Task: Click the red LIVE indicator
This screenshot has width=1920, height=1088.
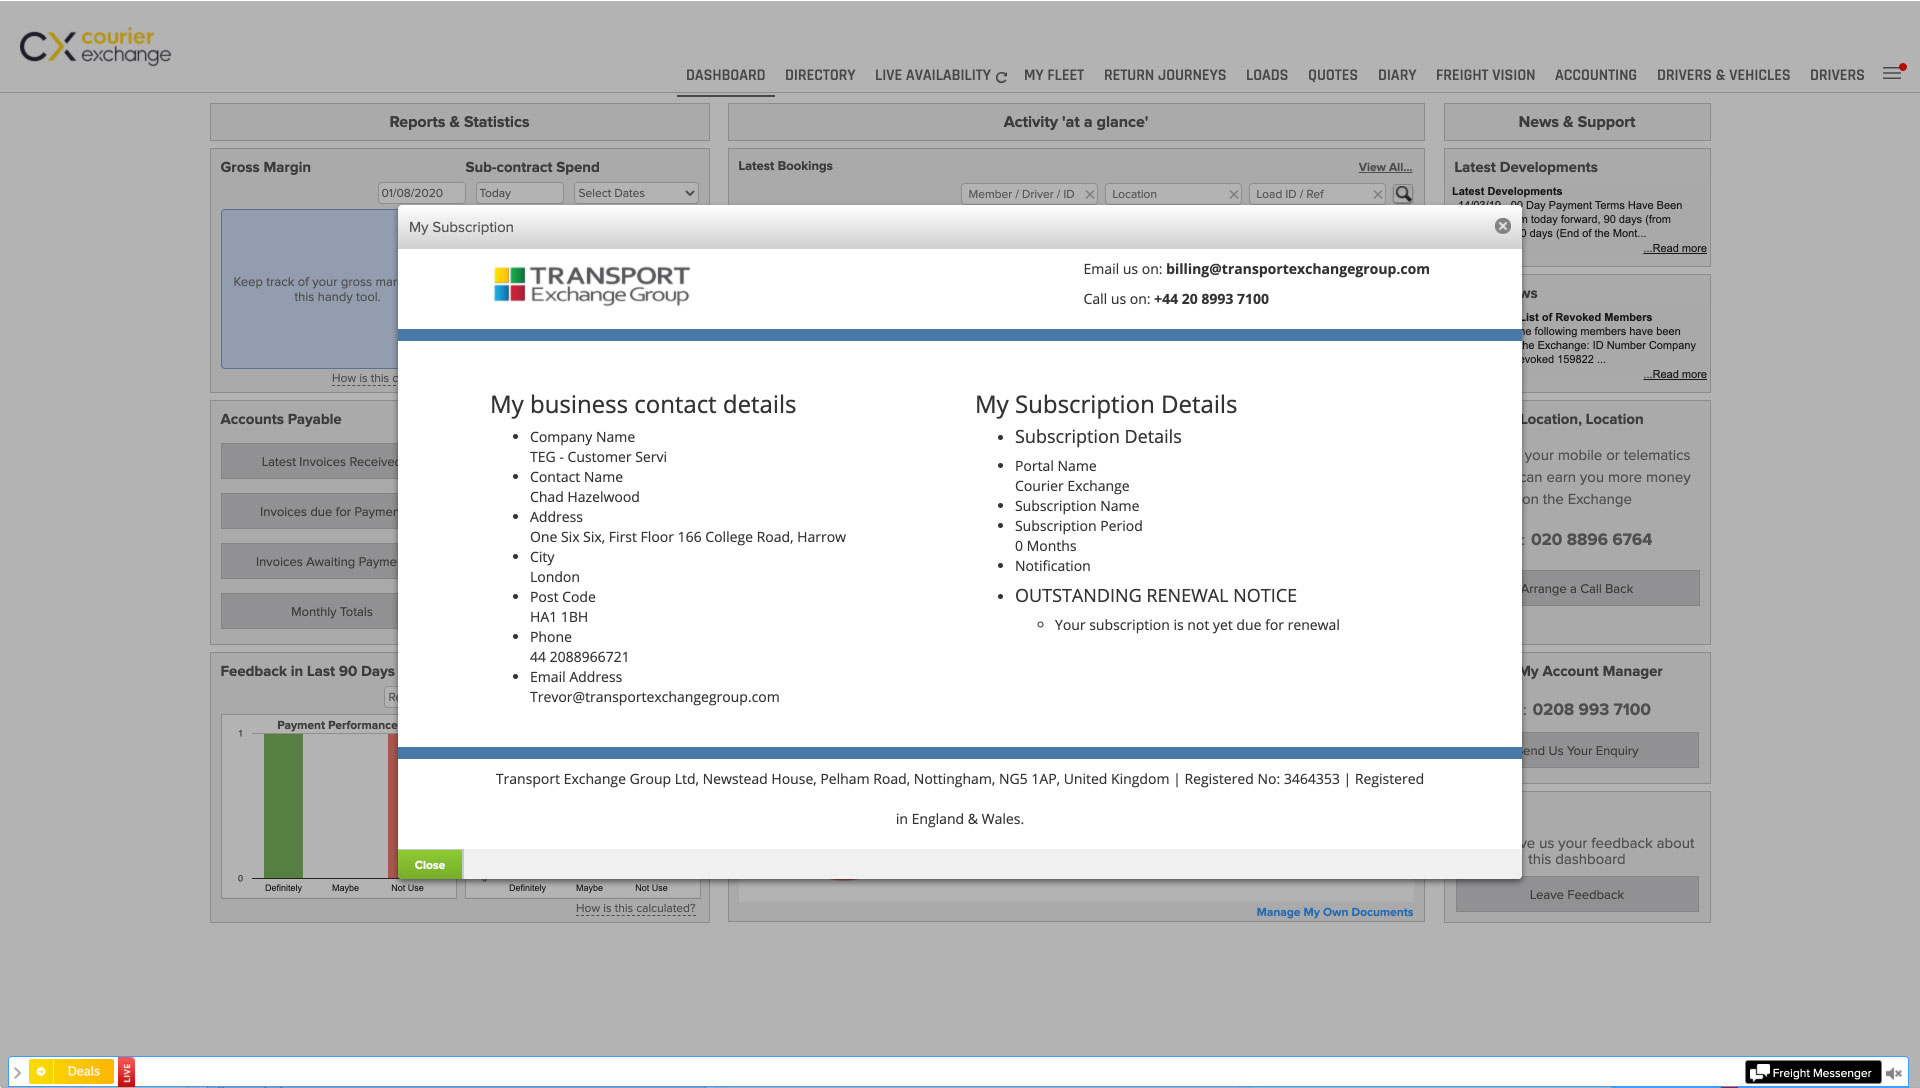Action: click(x=127, y=1072)
